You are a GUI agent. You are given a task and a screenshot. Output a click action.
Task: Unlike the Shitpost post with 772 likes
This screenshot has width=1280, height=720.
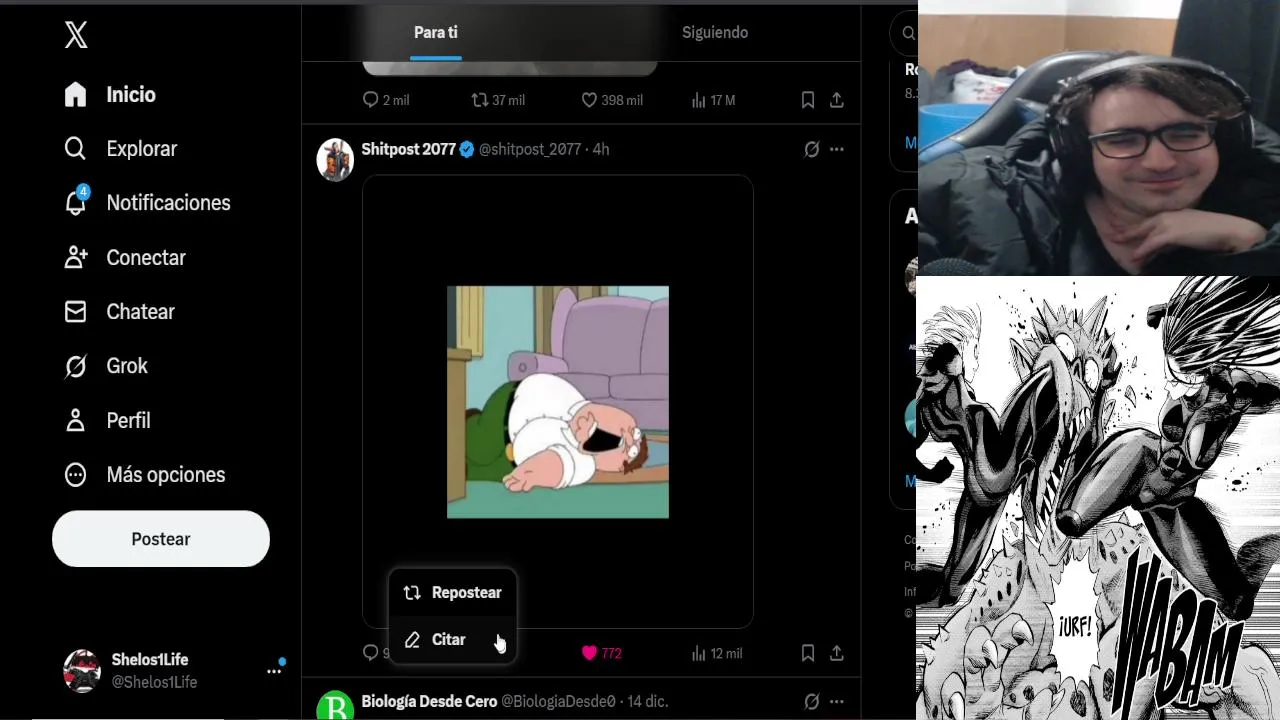601,653
